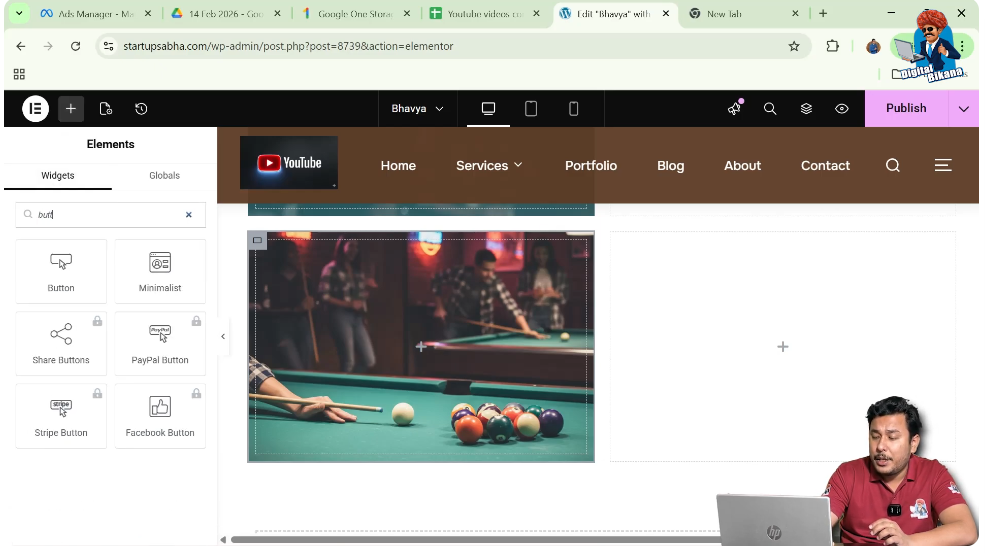Click container handle on billiards image

[x=257, y=240]
